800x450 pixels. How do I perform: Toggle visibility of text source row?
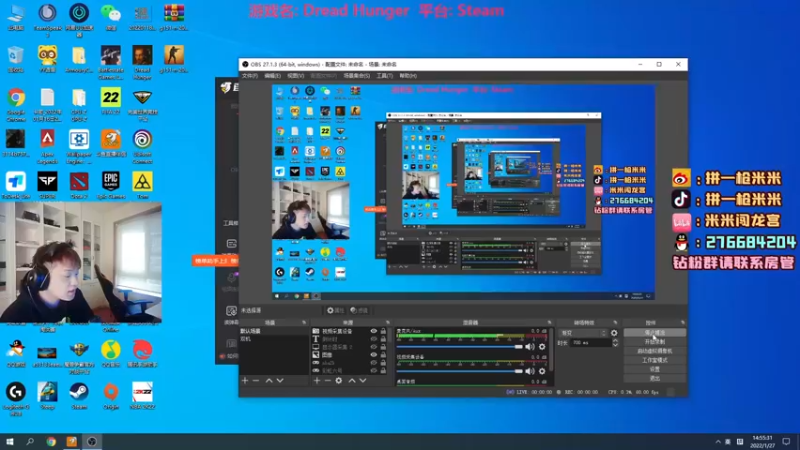[x=373, y=339]
